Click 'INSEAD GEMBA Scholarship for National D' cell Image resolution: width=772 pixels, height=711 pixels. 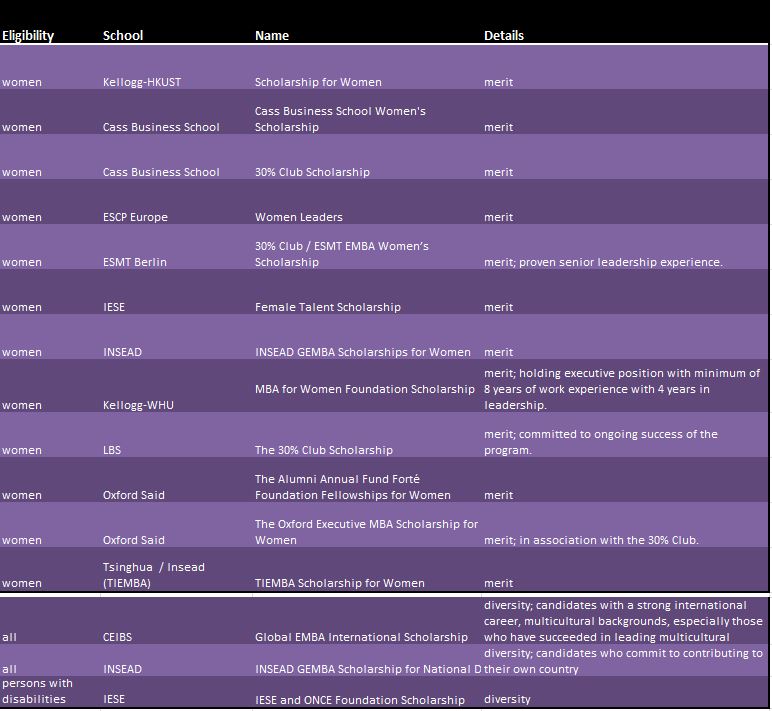click(368, 669)
